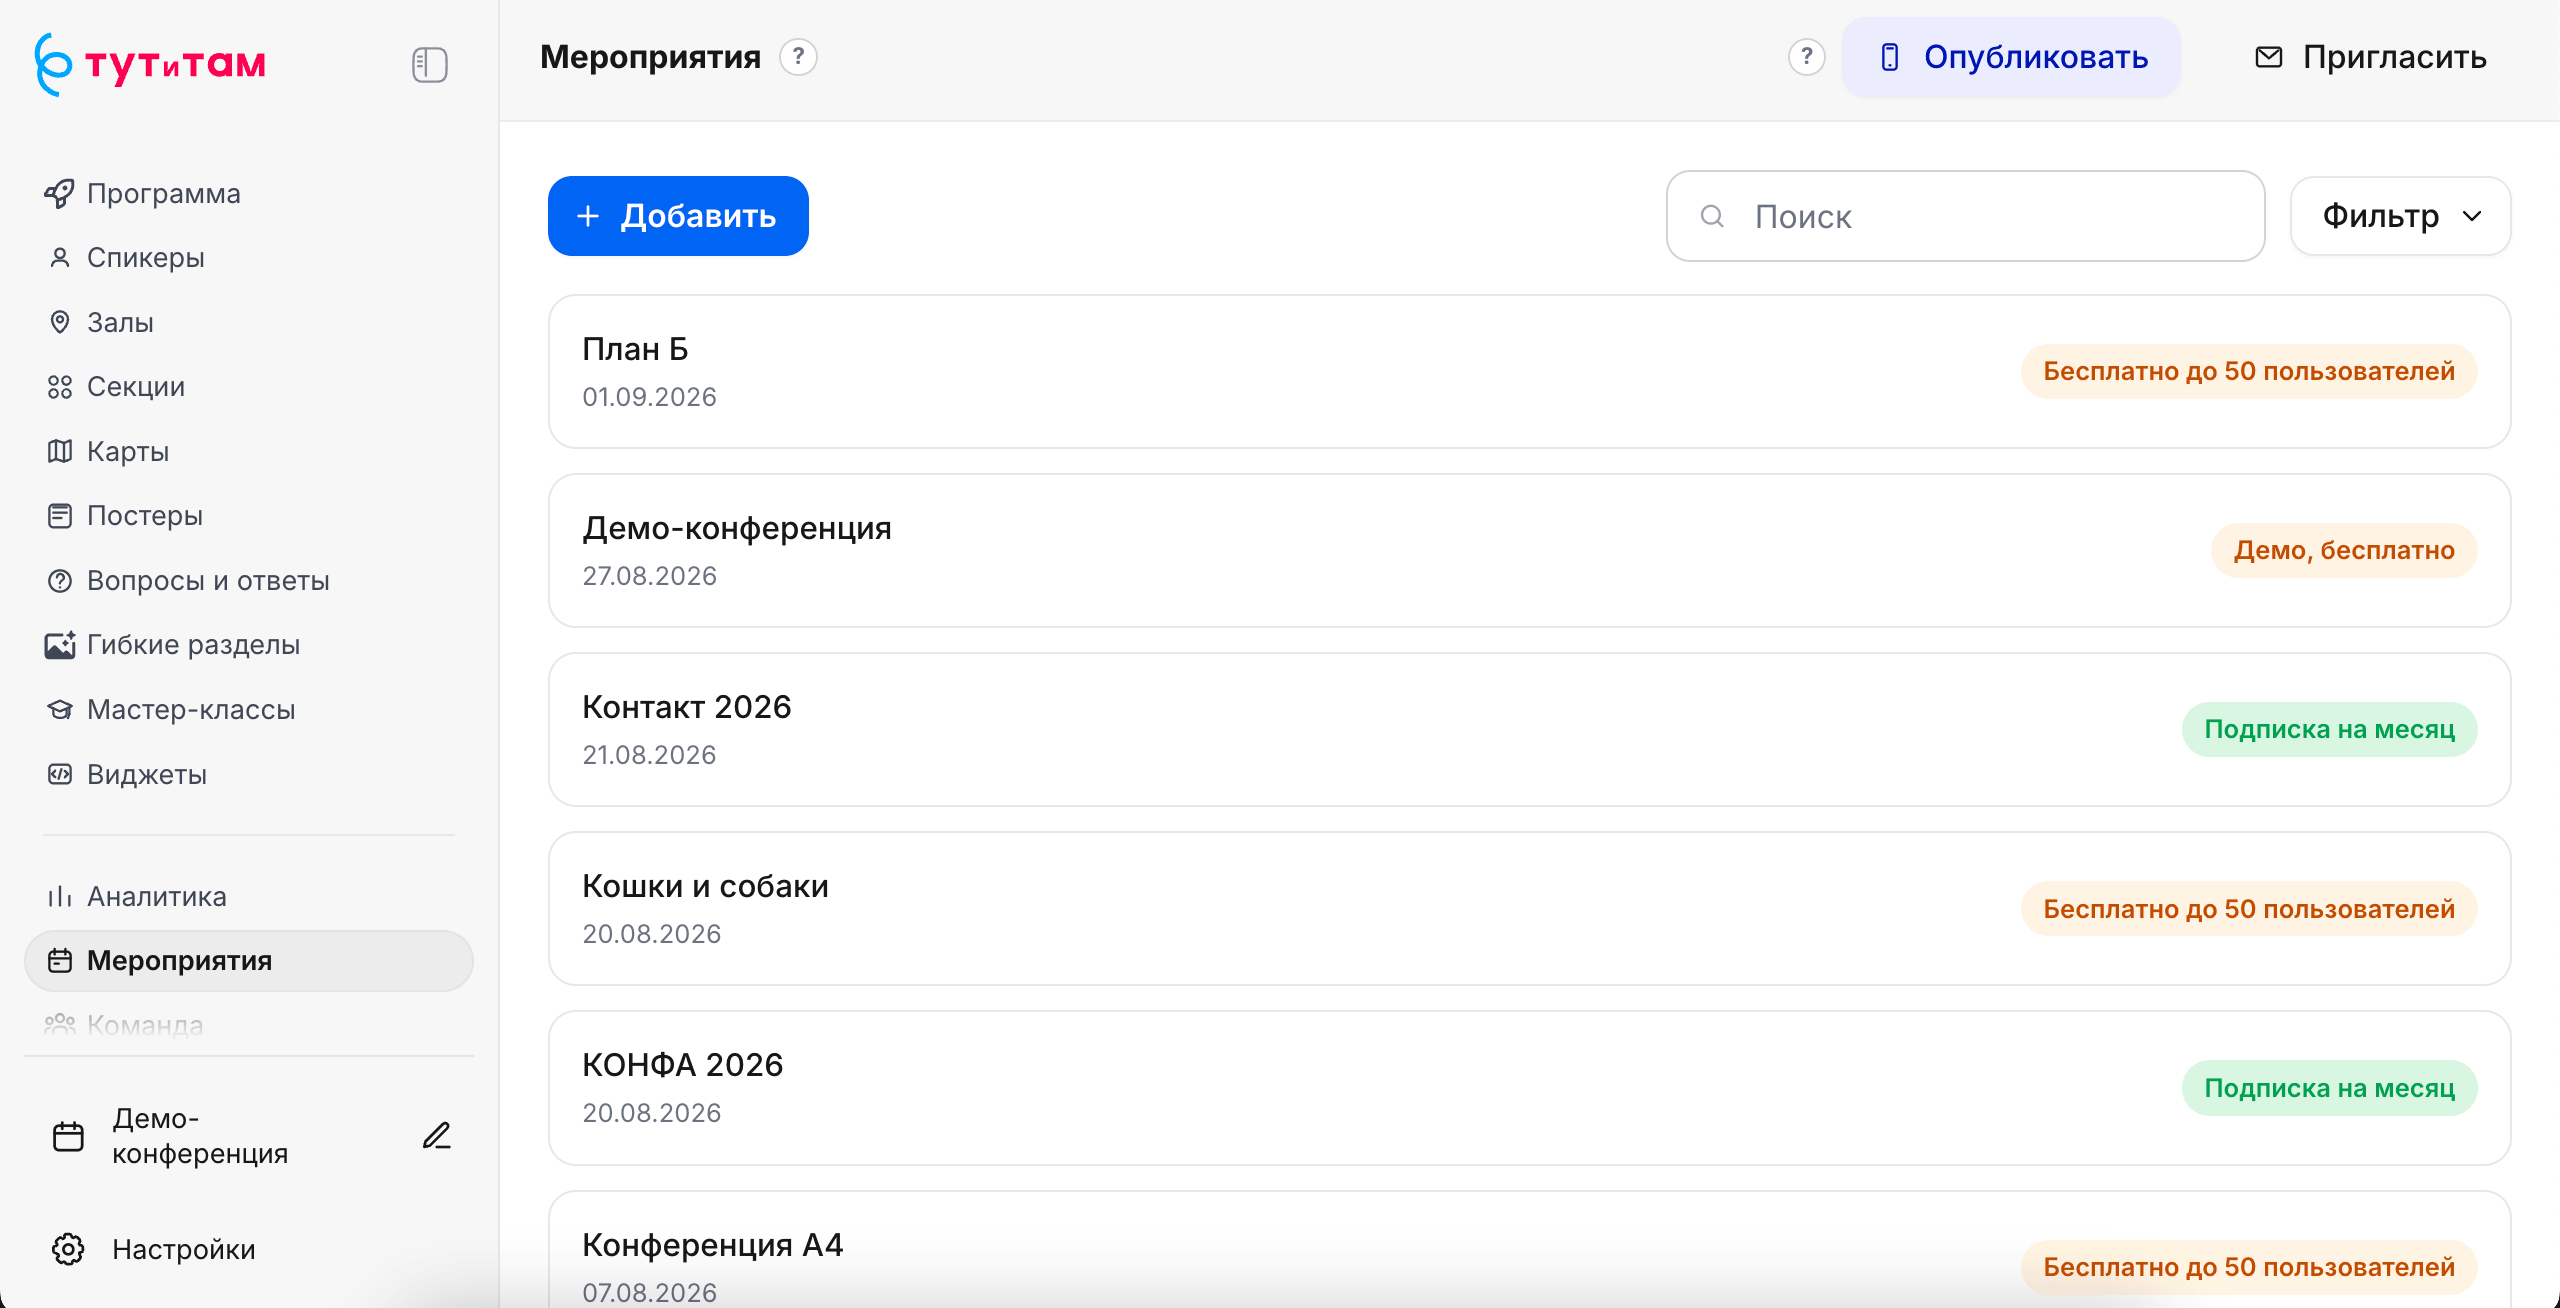Click the Гибкие разделы image icon

(x=60, y=645)
